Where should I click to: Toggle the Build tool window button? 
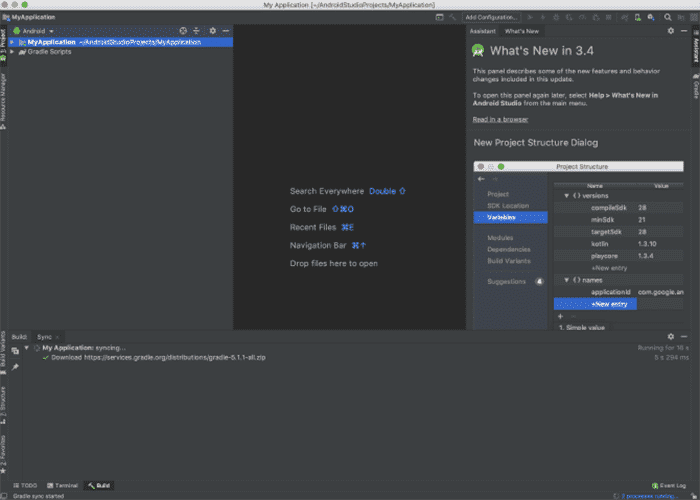point(99,486)
